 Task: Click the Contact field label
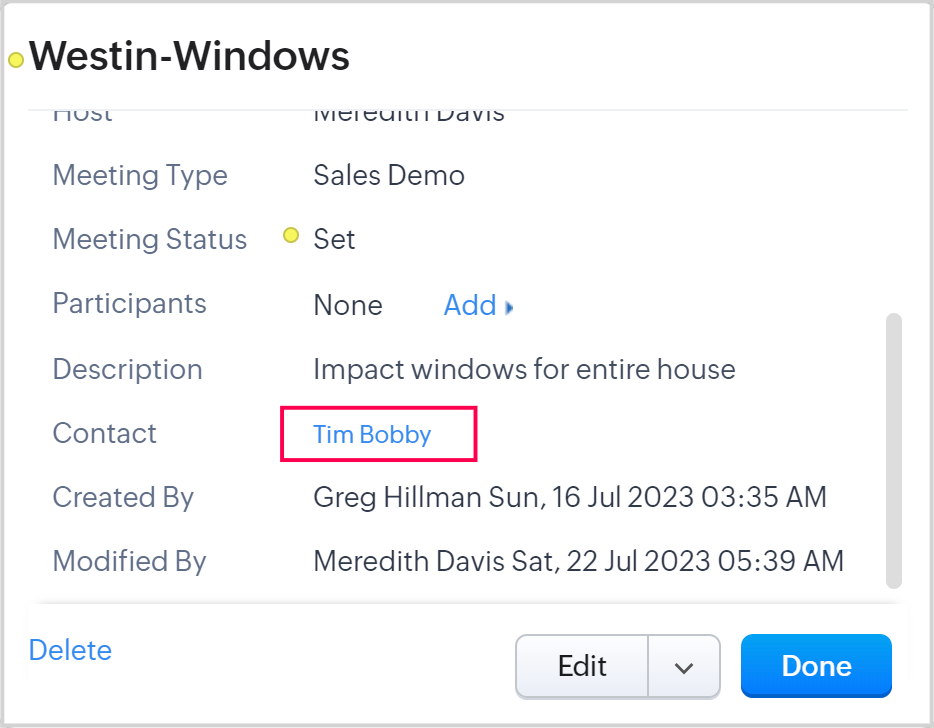pos(105,433)
